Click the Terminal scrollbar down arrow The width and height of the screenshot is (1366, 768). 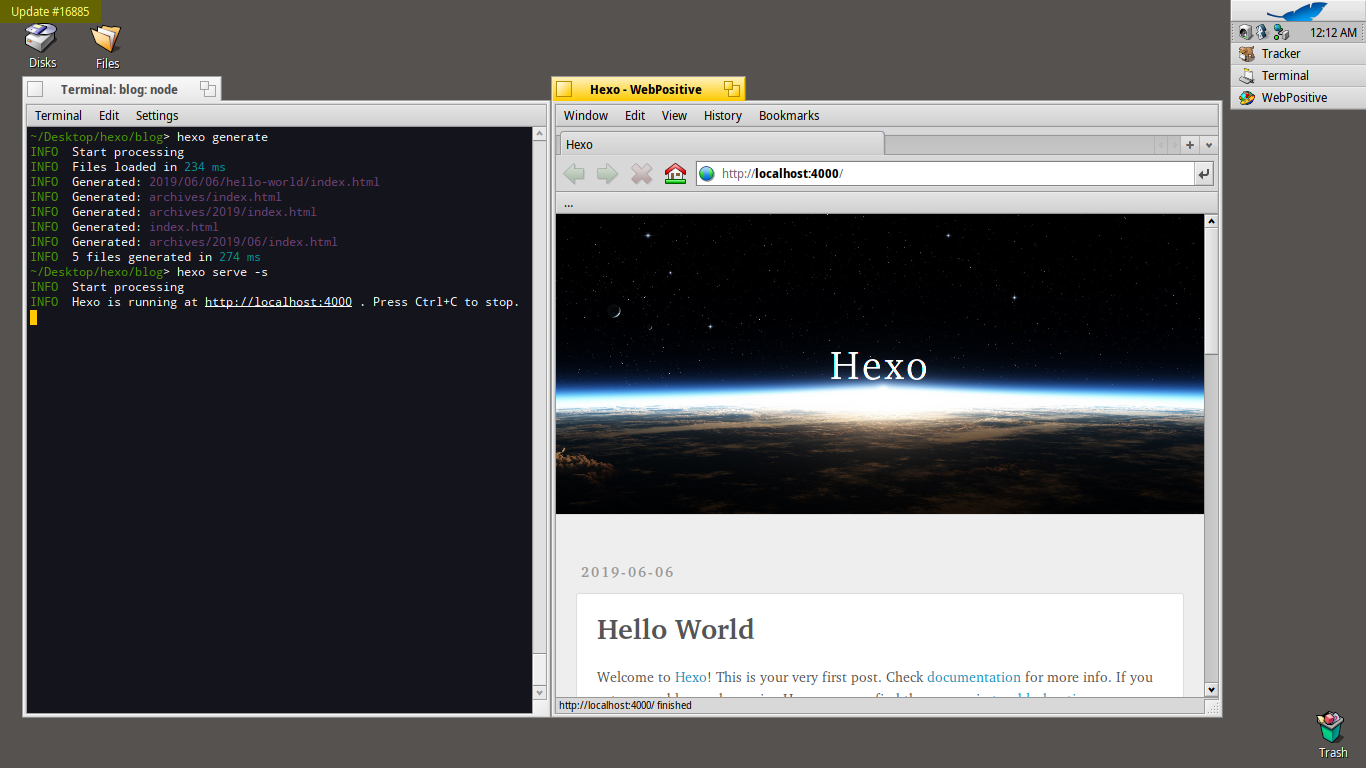(x=540, y=692)
